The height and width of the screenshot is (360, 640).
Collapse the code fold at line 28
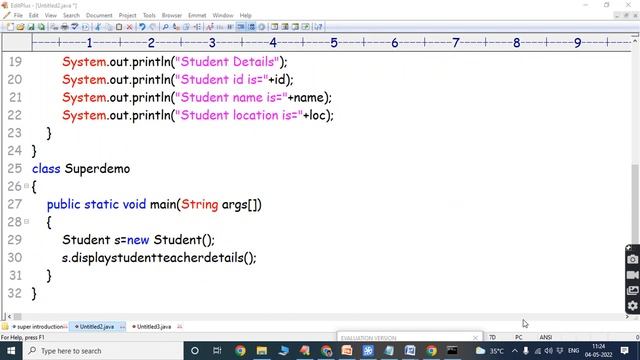27,222
